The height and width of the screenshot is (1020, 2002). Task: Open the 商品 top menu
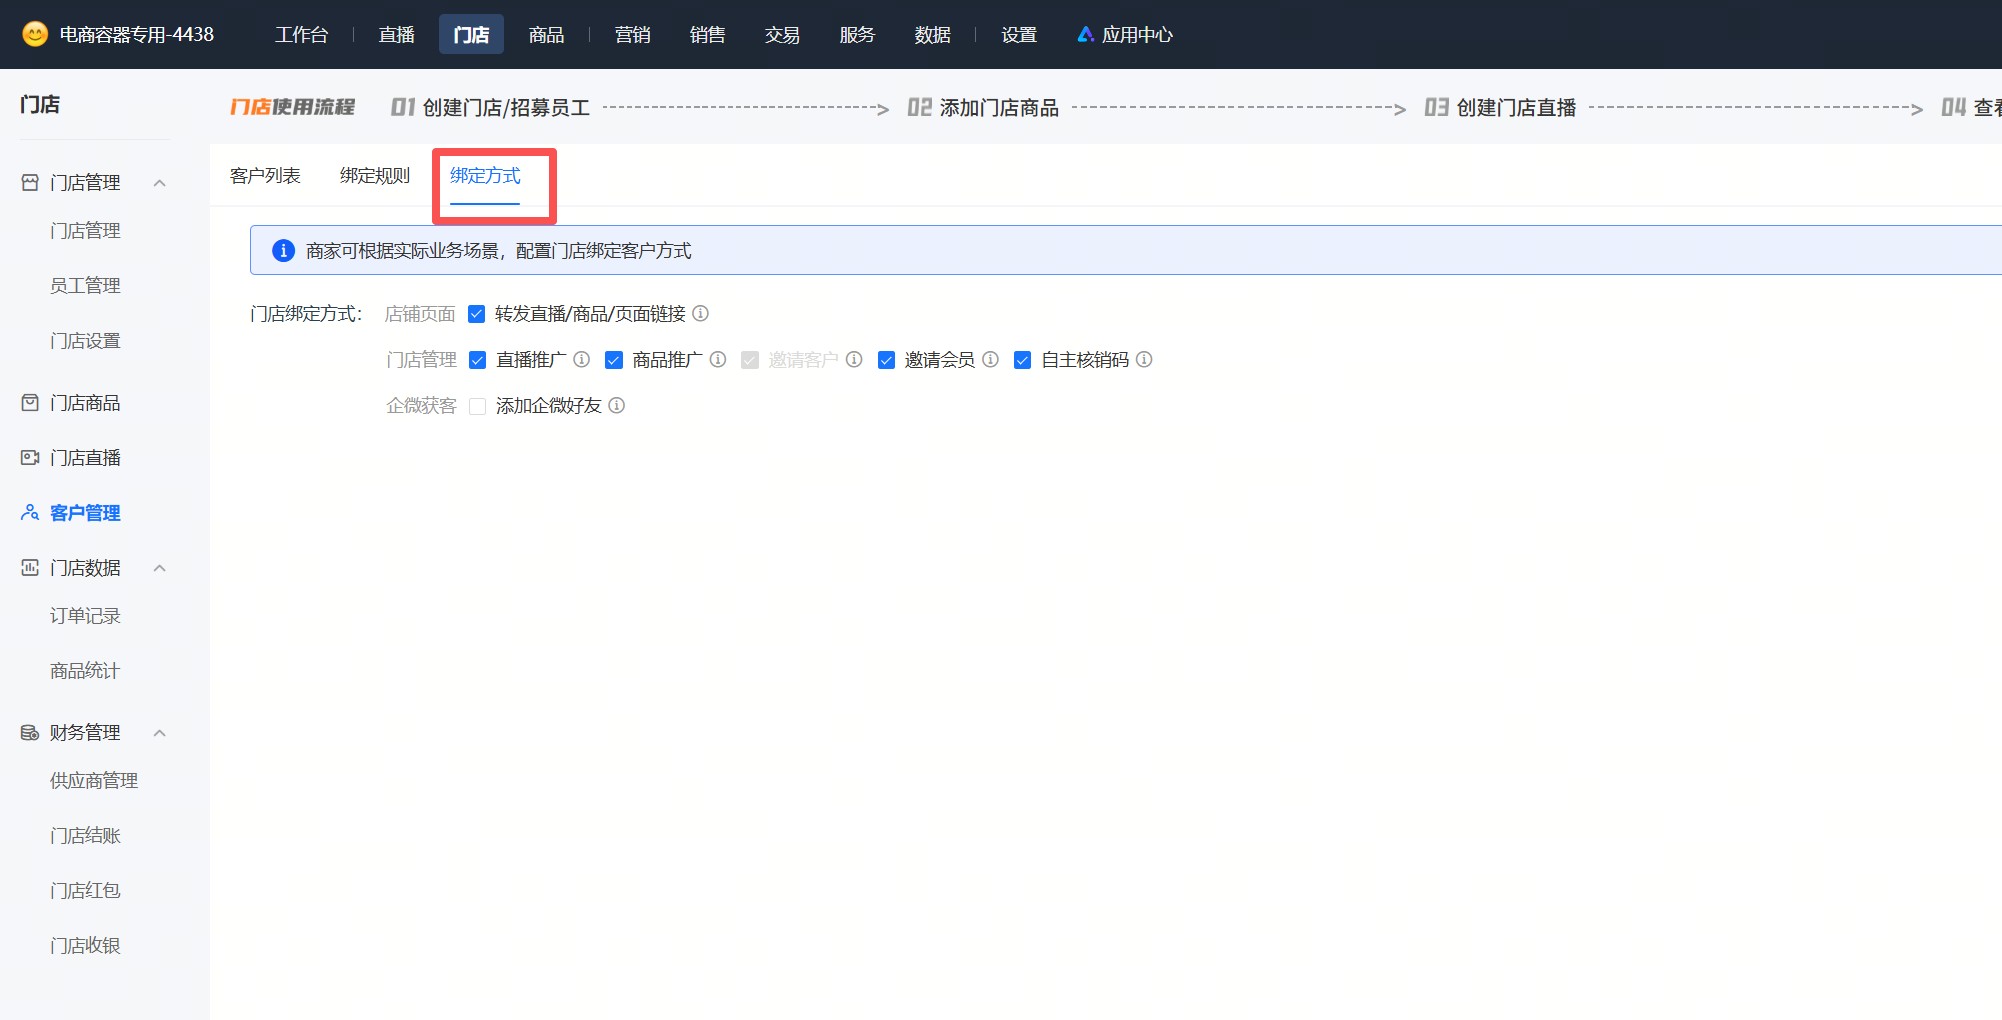(x=547, y=35)
